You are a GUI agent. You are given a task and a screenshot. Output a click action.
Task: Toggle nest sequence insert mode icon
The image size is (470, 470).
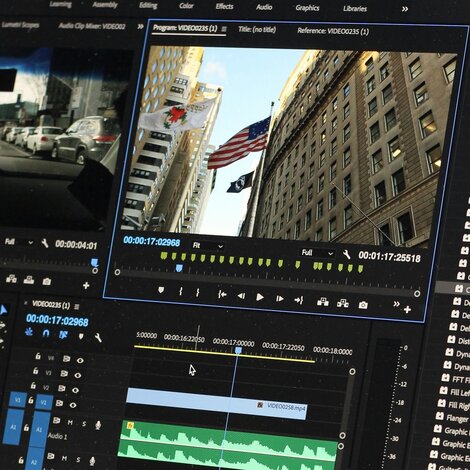coord(29,332)
